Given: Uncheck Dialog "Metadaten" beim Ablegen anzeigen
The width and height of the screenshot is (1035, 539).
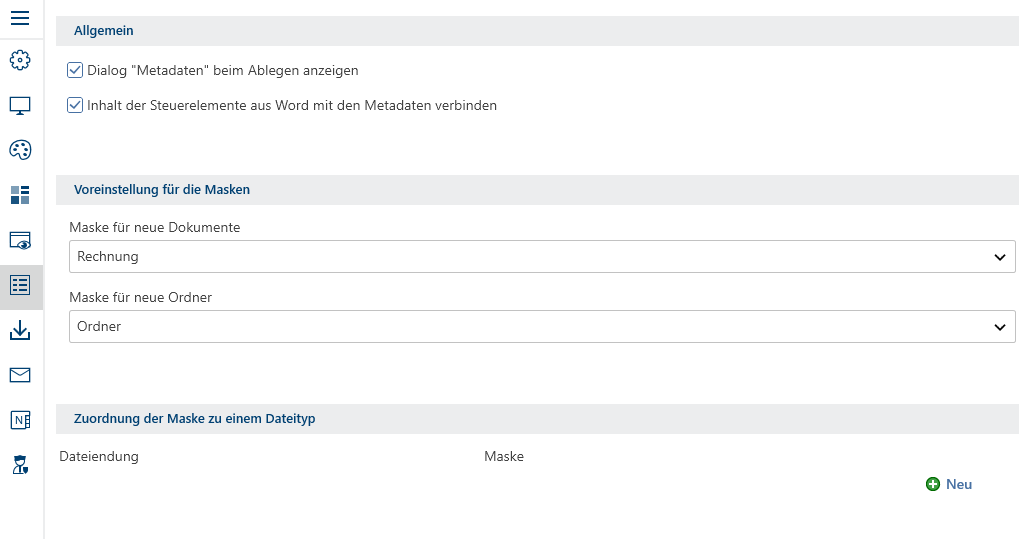Looking at the screenshot, I should (x=75, y=71).
